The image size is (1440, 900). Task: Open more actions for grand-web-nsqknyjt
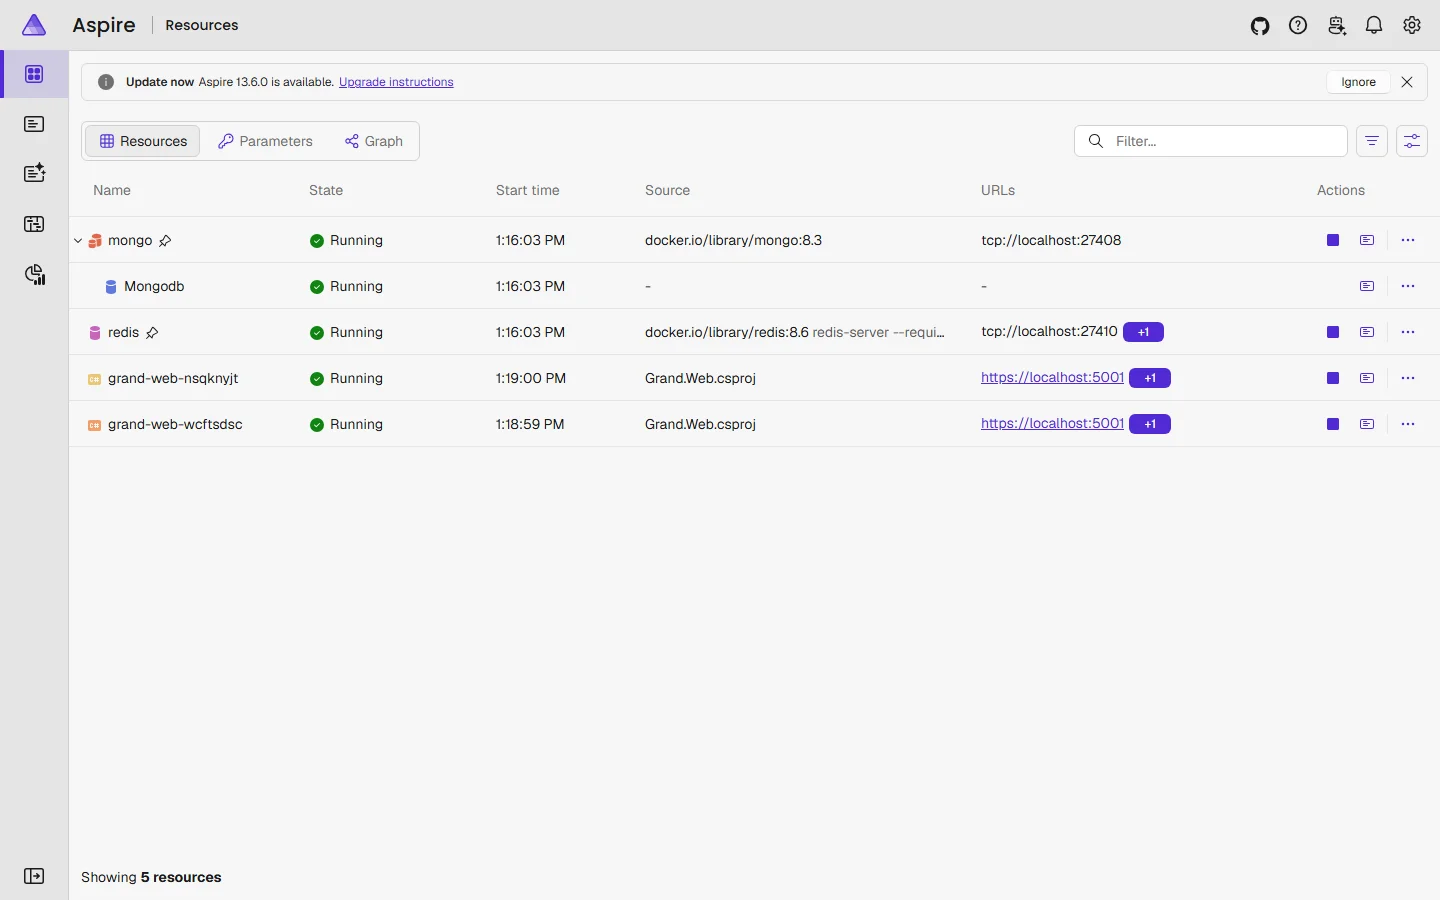click(x=1408, y=378)
